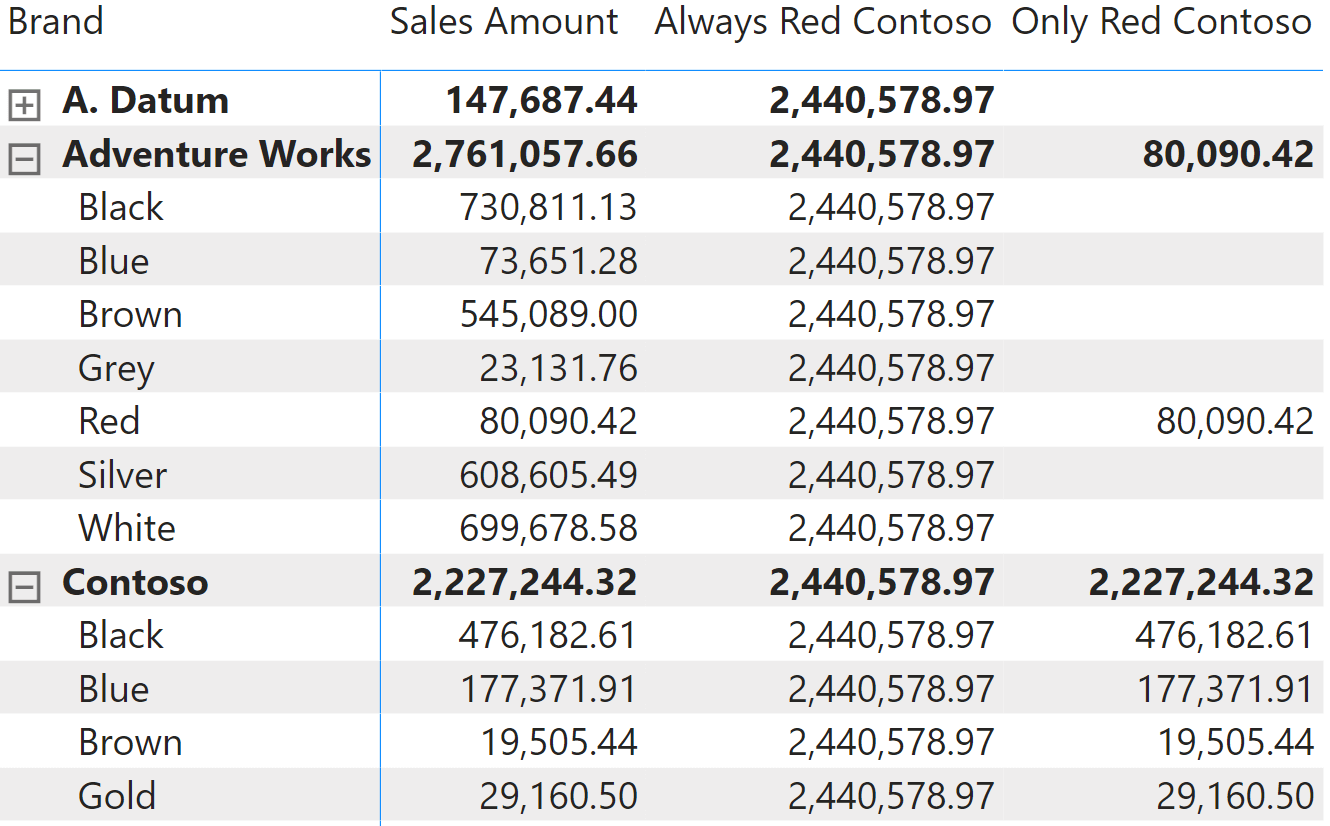Click the 730,811.13 sales value
1330x826 pixels.
548,207
